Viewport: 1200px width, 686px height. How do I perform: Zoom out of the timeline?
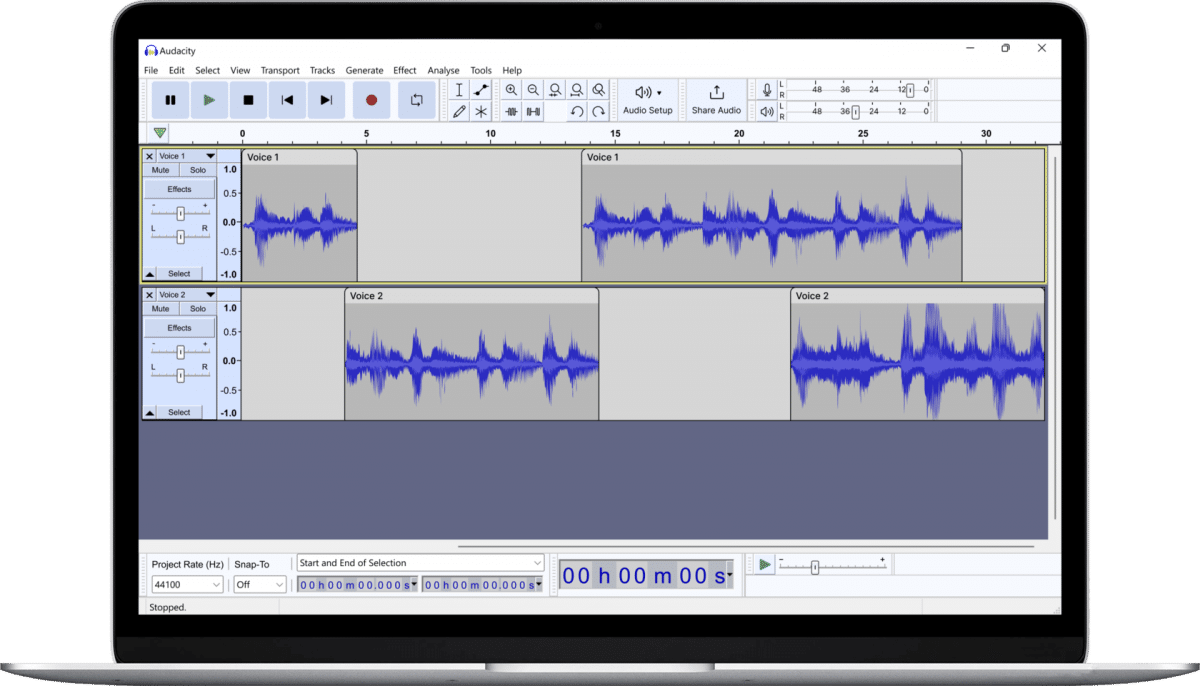[534, 90]
